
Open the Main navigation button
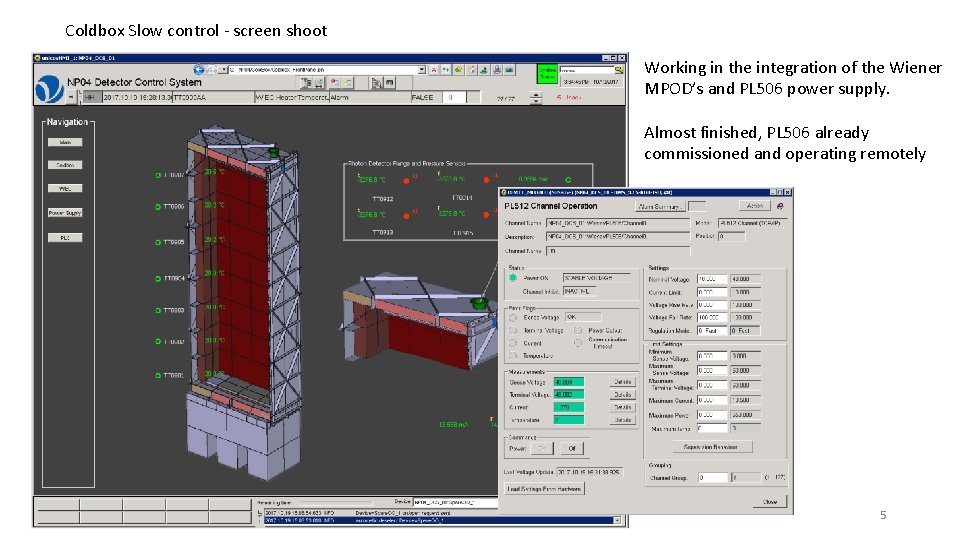[x=65, y=142]
